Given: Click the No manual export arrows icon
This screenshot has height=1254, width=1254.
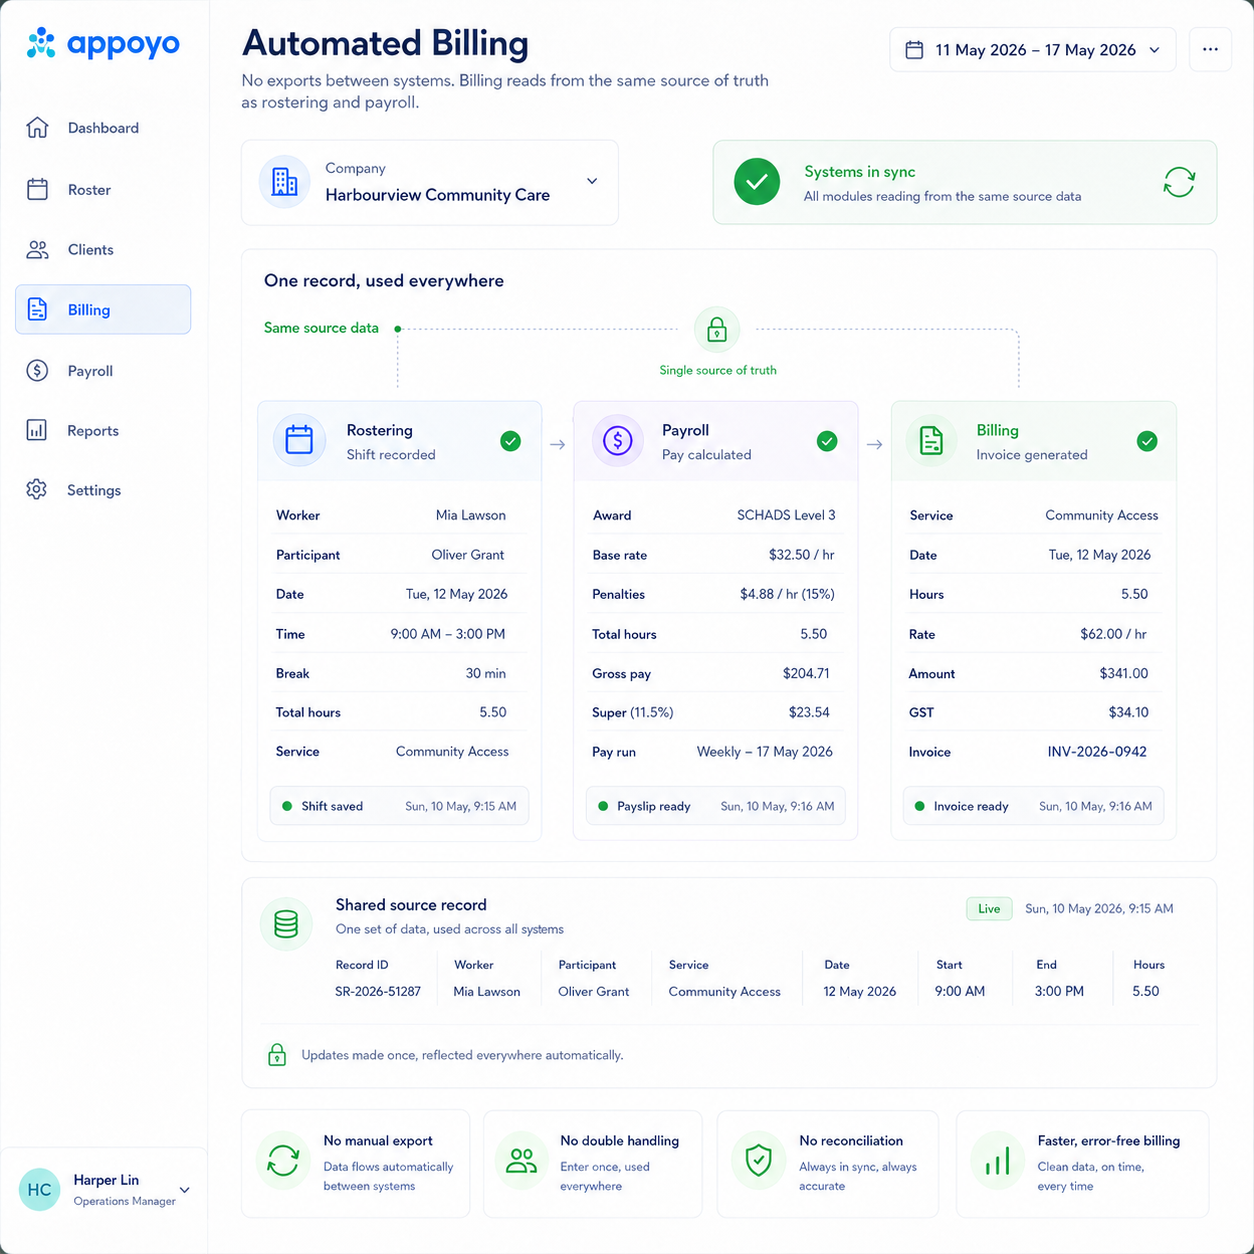Looking at the screenshot, I should point(283,1161).
